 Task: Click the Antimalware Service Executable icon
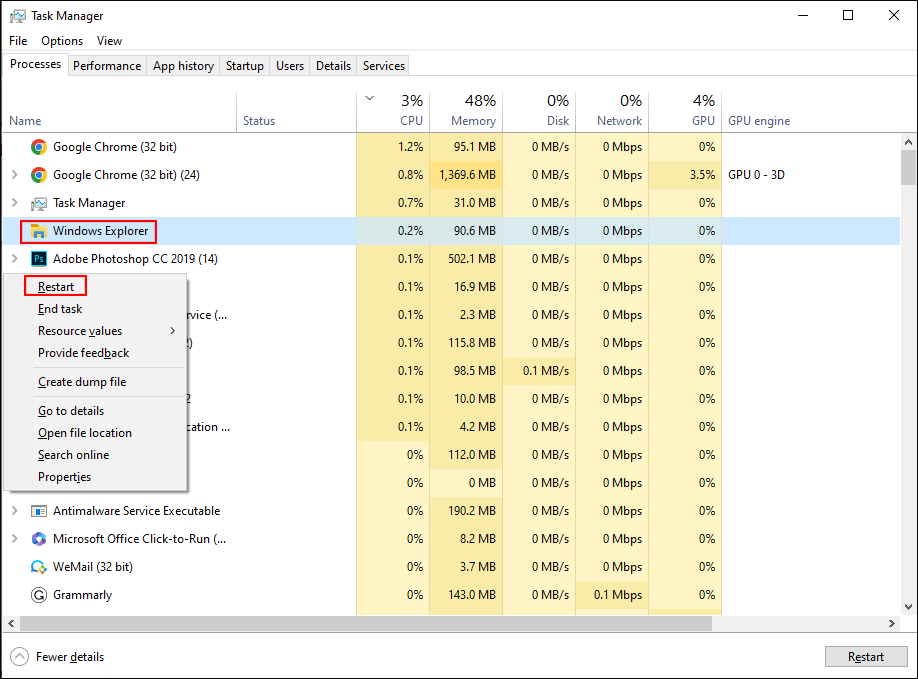pos(39,511)
